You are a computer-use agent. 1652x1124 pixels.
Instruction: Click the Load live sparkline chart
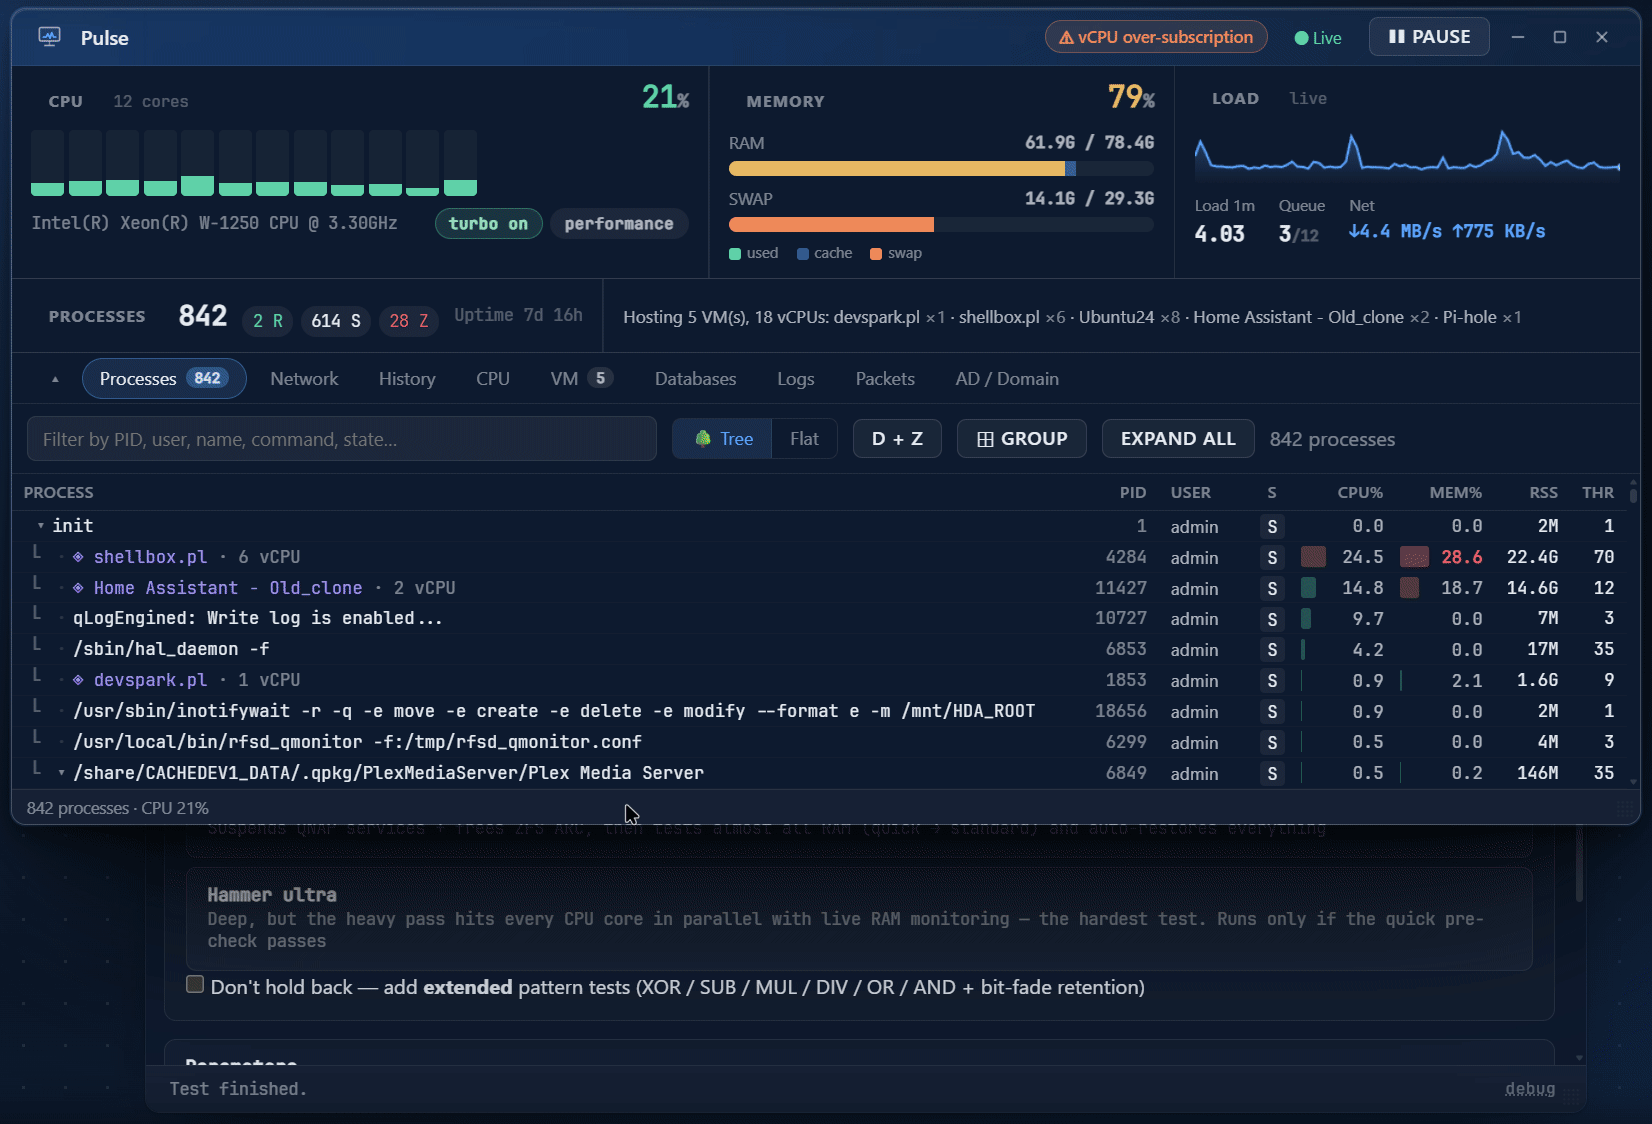tap(1407, 152)
